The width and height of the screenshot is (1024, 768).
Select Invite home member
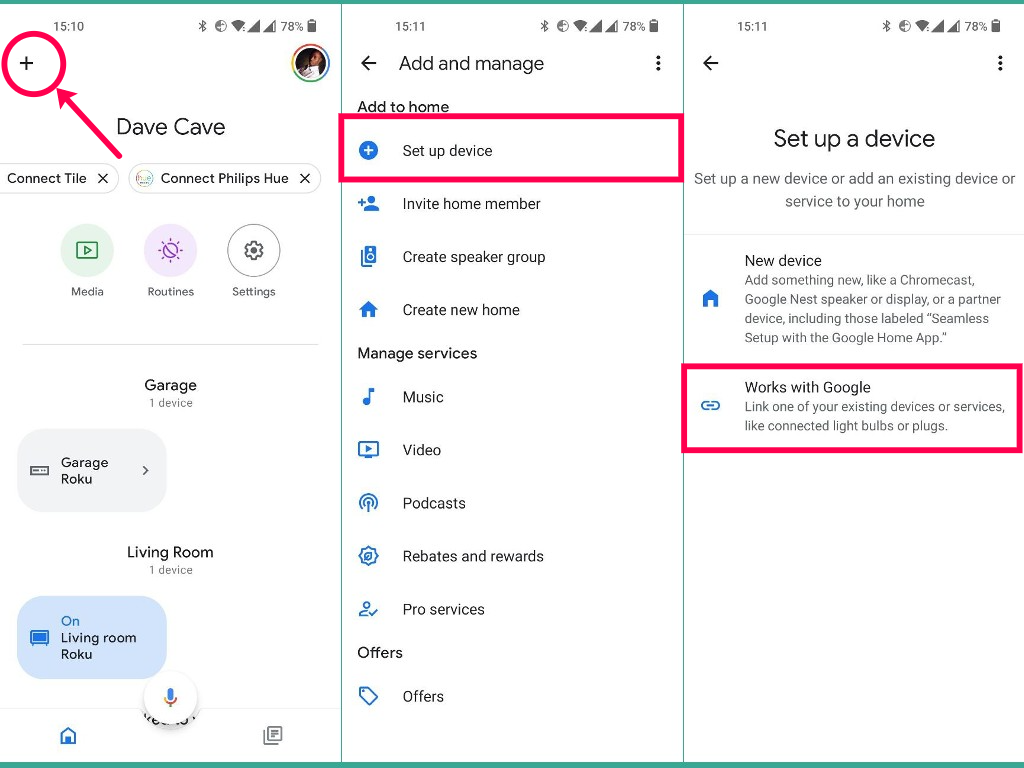point(511,204)
